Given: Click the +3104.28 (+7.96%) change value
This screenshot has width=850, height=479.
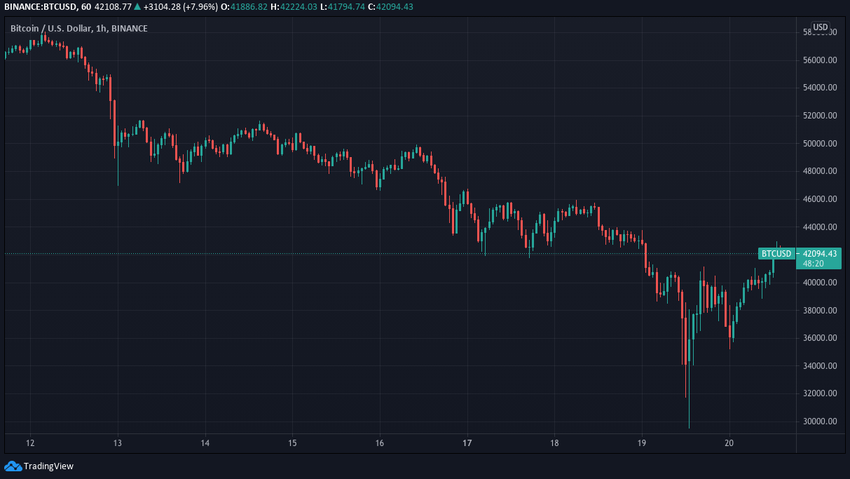Looking at the screenshot, I should (x=181, y=7).
